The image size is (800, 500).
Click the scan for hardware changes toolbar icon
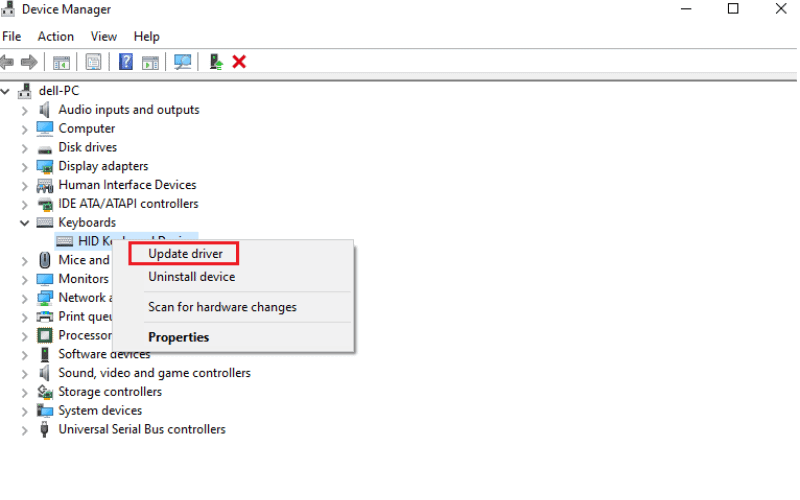pos(182,62)
